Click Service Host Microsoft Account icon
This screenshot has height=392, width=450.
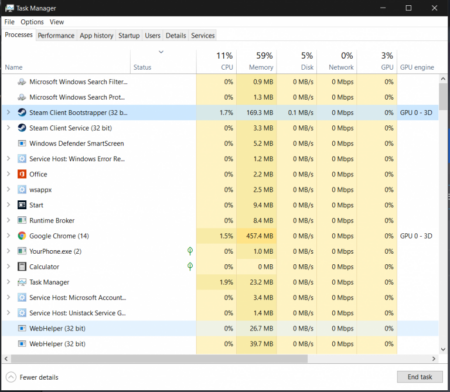point(22,297)
